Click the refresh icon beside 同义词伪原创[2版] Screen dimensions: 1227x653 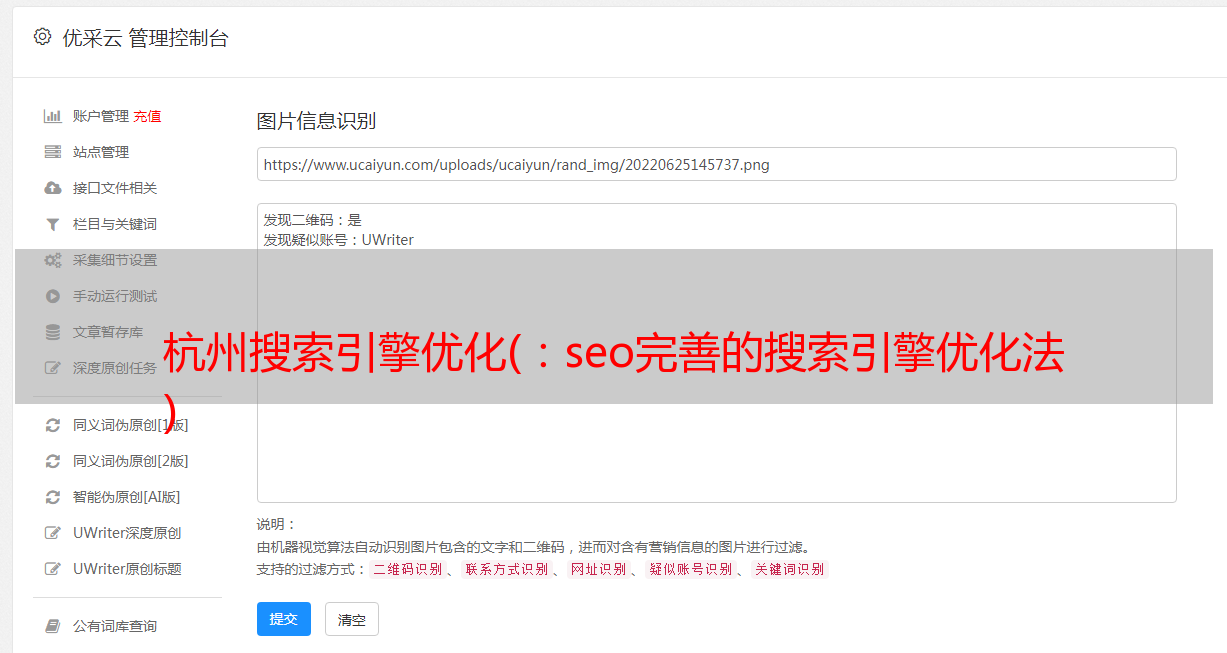(53, 461)
